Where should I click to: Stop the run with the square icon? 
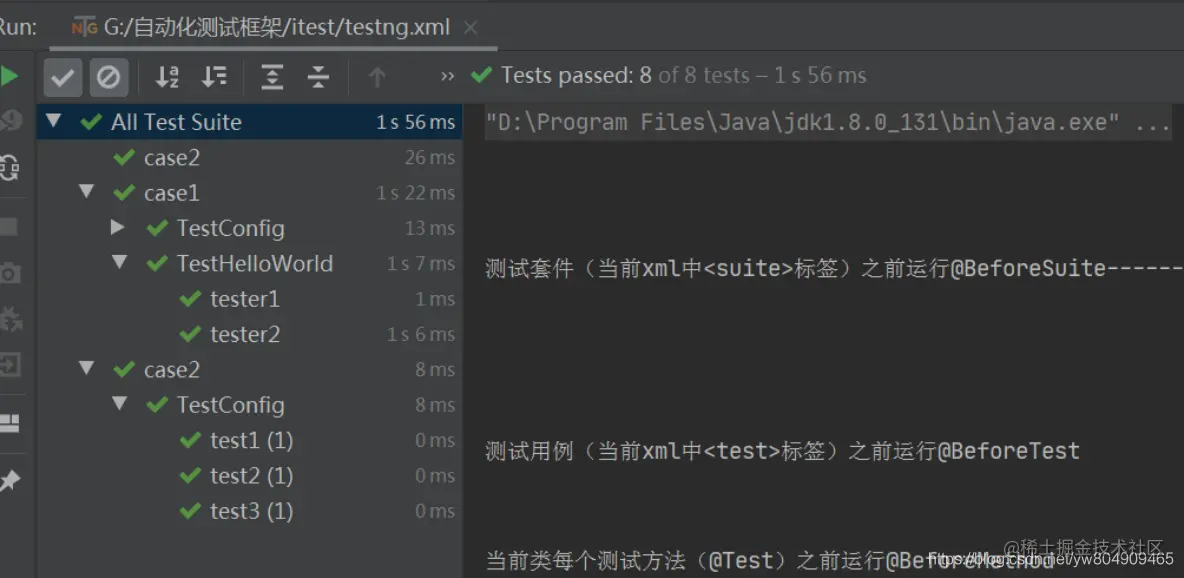pos(9,227)
